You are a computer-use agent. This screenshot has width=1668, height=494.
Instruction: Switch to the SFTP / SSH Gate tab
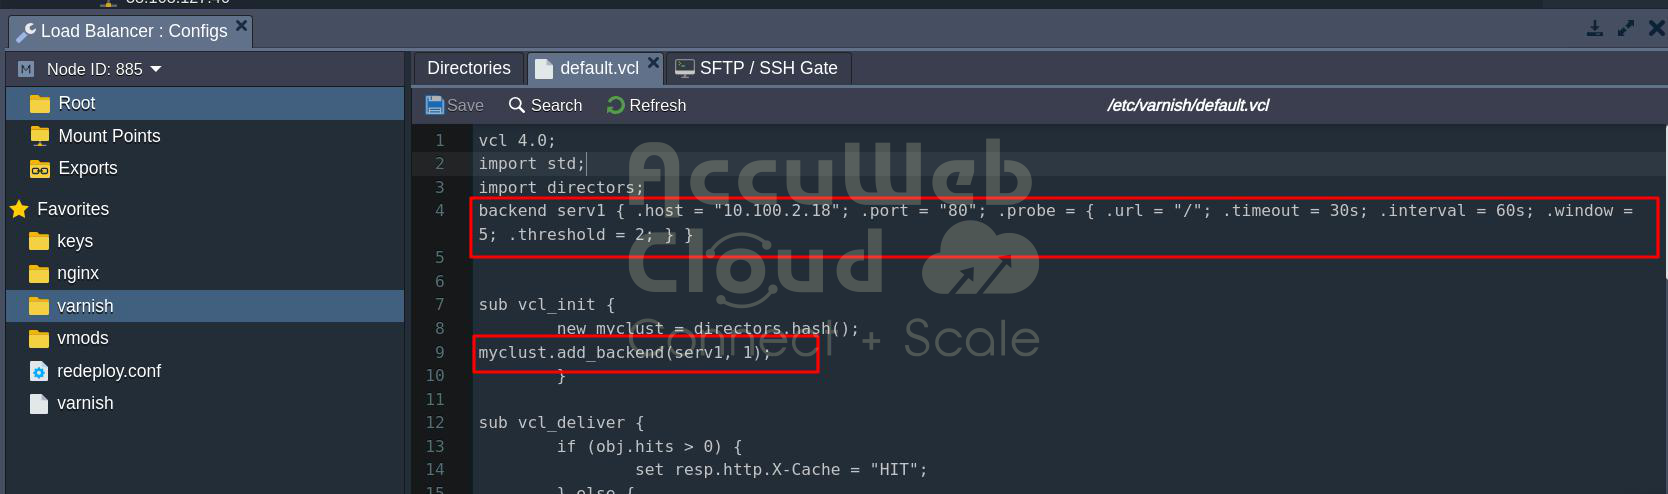[x=767, y=68]
